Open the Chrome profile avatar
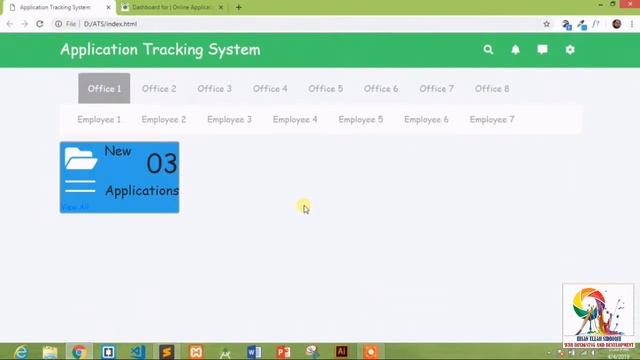Image resolution: width=640 pixels, height=360 pixels. 617,24
